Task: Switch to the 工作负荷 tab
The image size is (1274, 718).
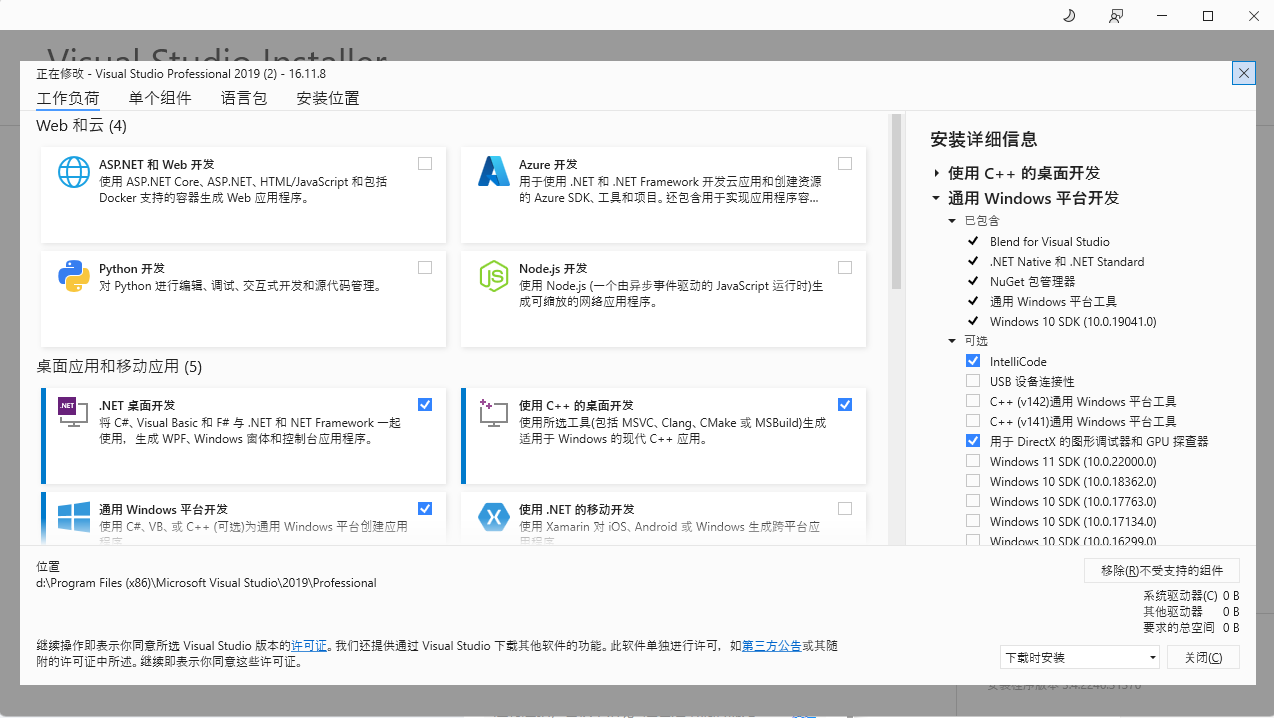Action: pyautogui.click(x=68, y=98)
